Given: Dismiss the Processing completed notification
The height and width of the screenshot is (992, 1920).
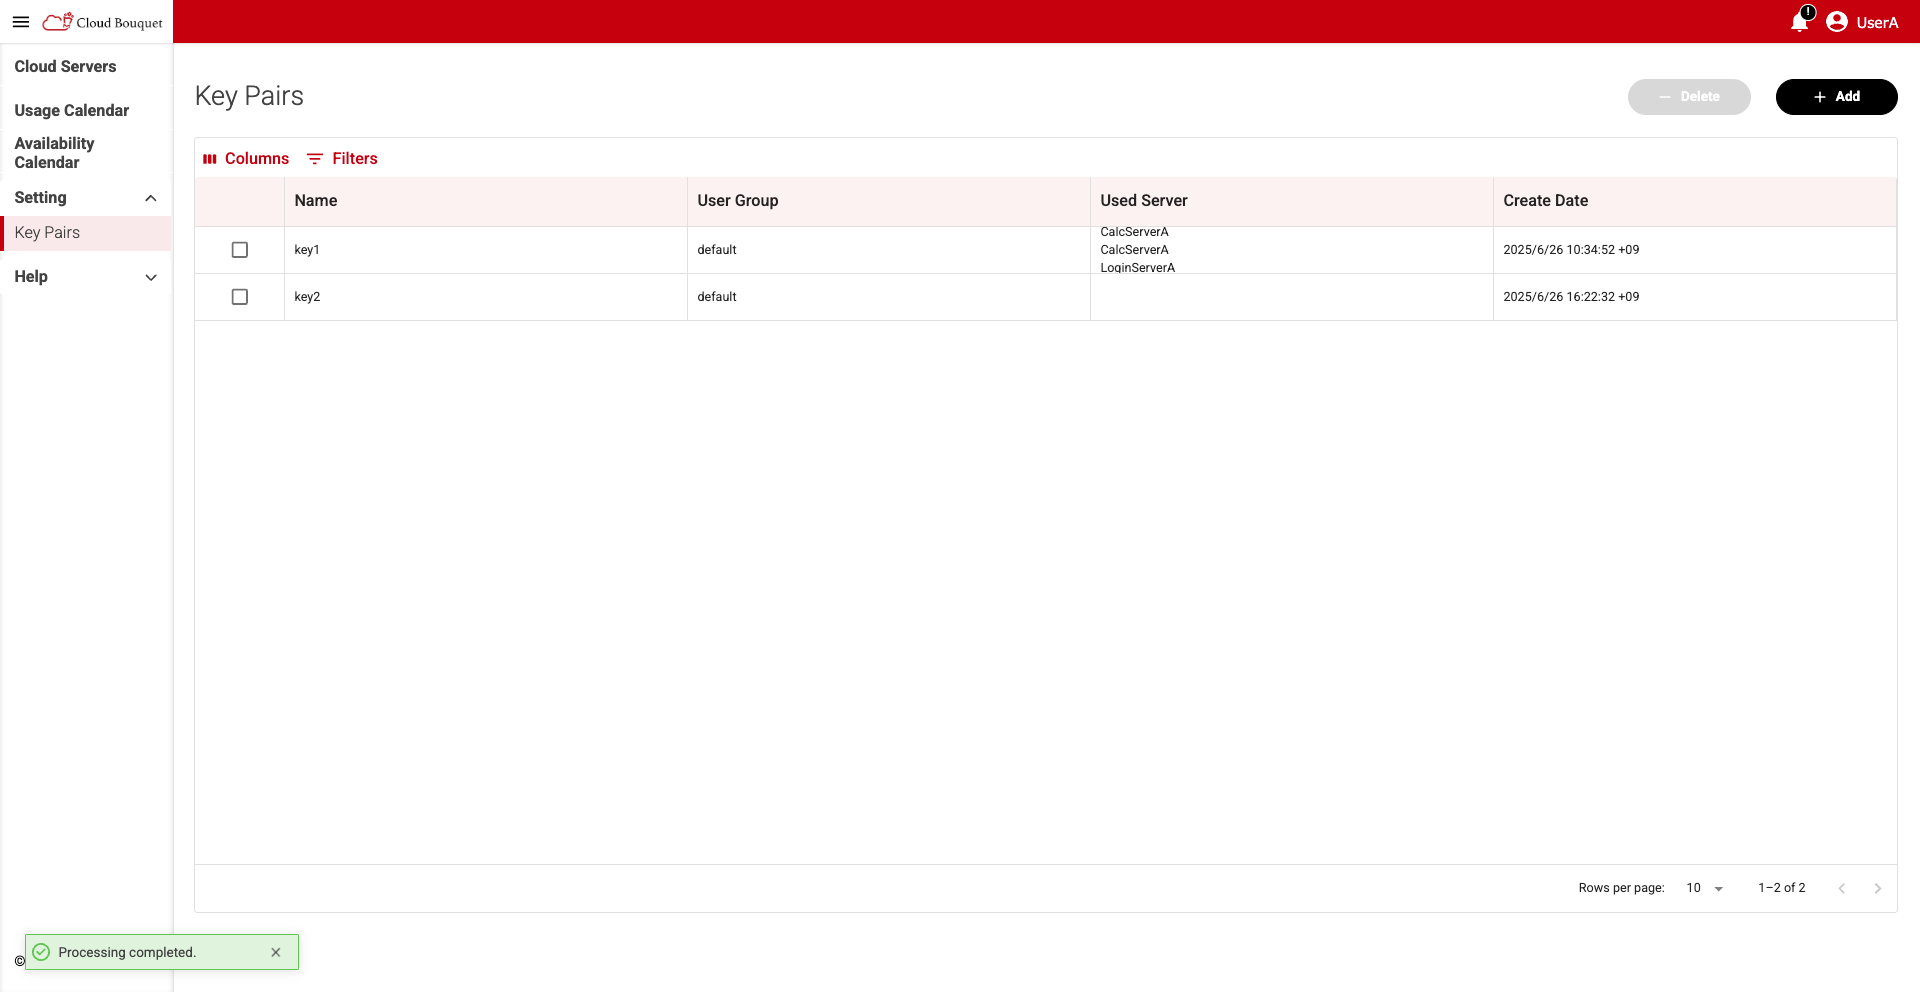Looking at the screenshot, I should (276, 952).
